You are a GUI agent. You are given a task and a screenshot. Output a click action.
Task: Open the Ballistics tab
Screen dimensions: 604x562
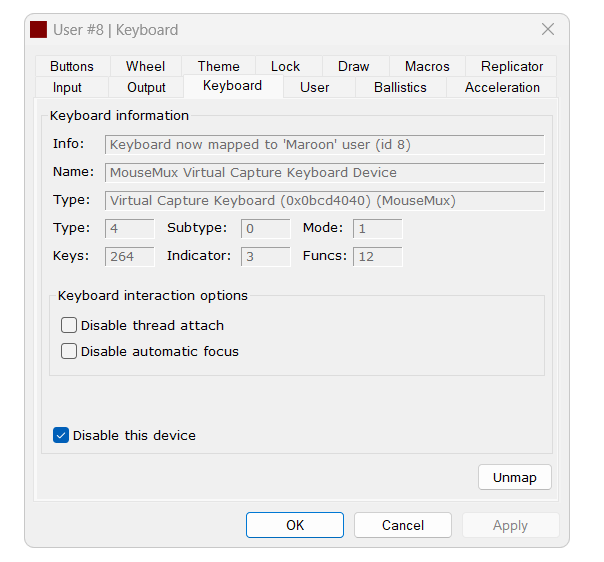tap(400, 88)
